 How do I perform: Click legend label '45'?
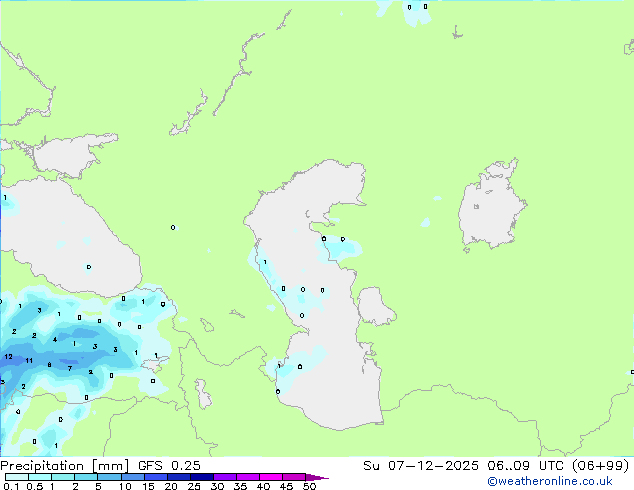pos(286,486)
